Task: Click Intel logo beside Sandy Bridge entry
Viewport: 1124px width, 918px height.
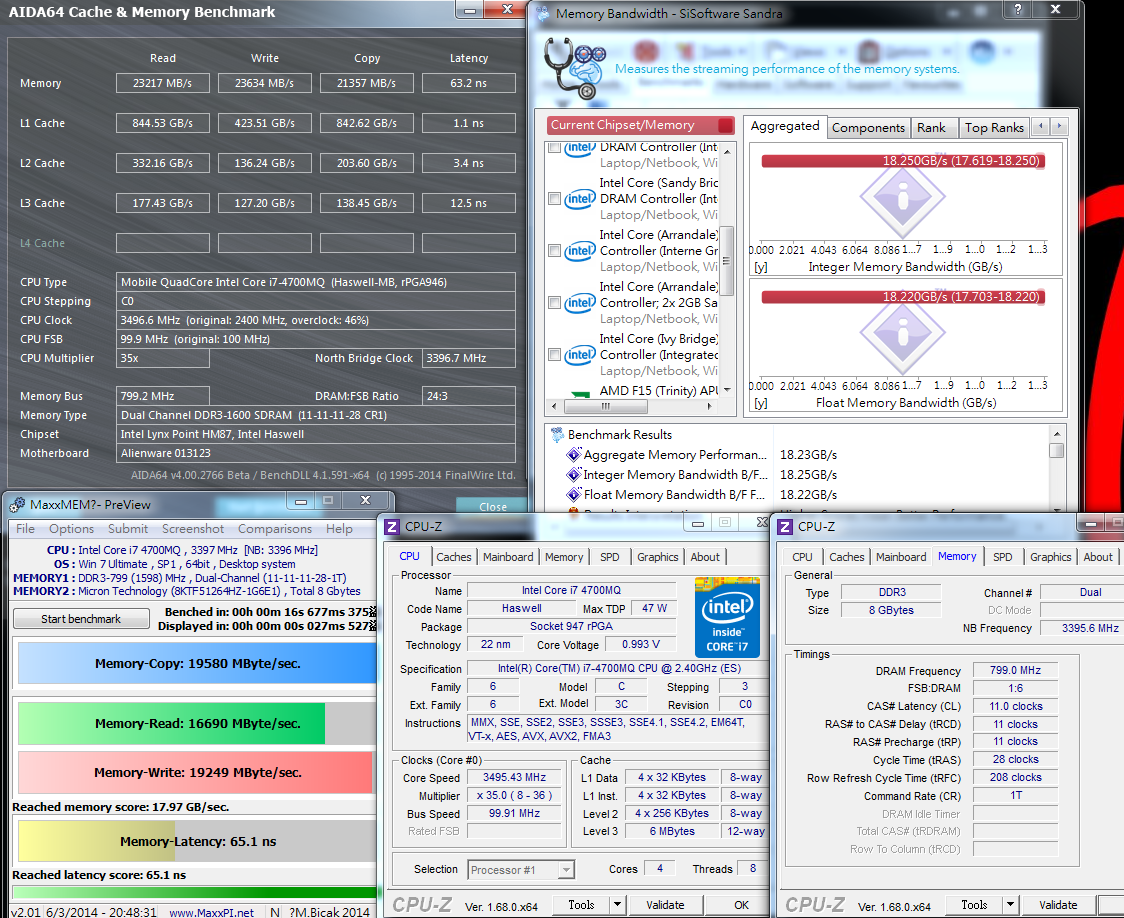Action: 579,199
